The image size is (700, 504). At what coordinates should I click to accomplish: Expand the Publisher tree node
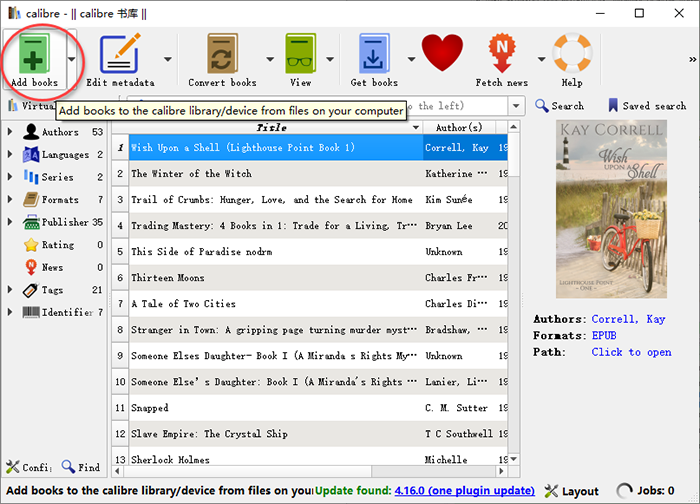pyautogui.click(x=10, y=221)
